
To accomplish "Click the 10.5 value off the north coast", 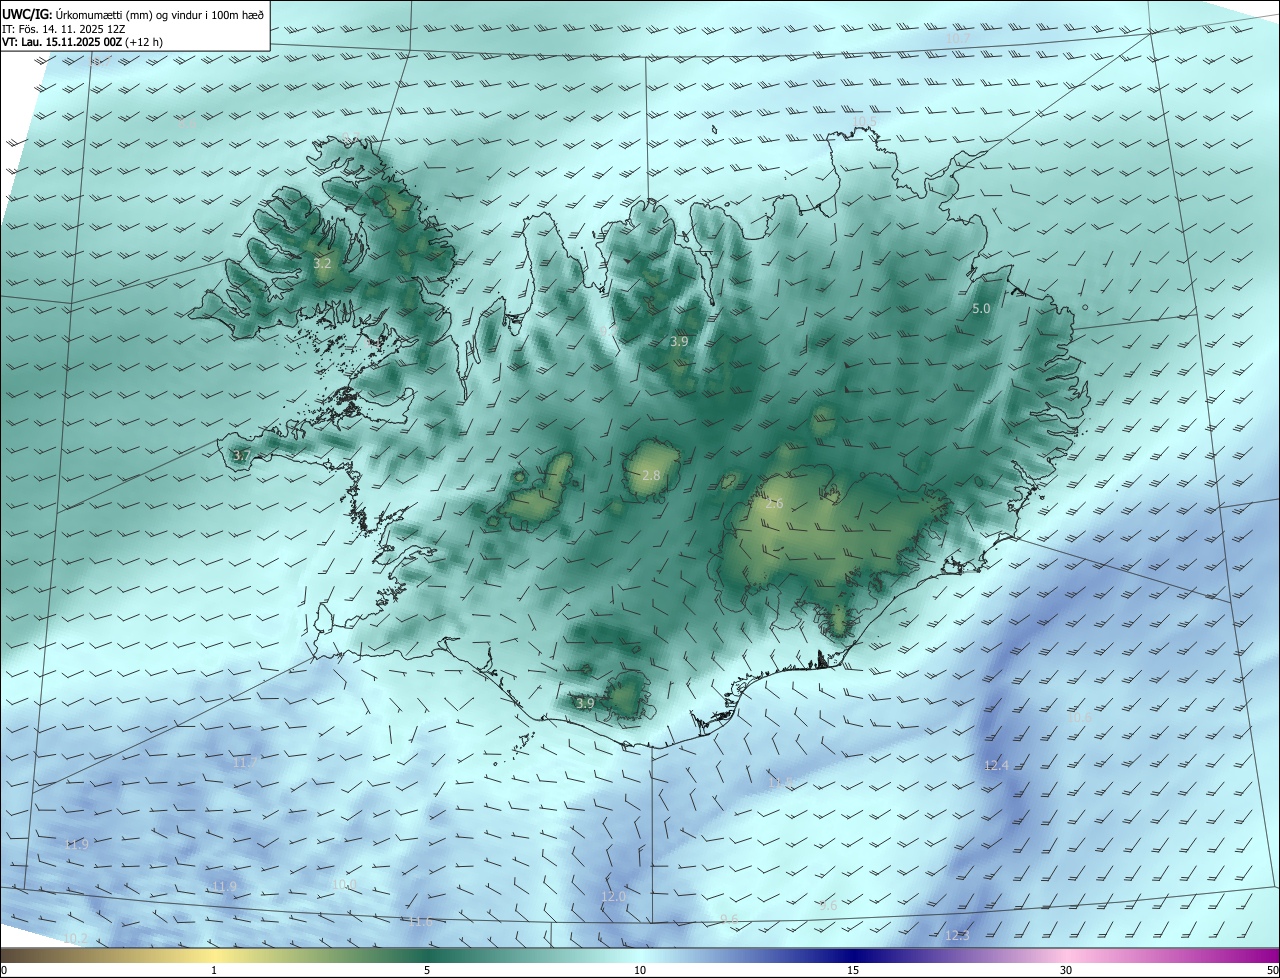I will pos(864,122).
